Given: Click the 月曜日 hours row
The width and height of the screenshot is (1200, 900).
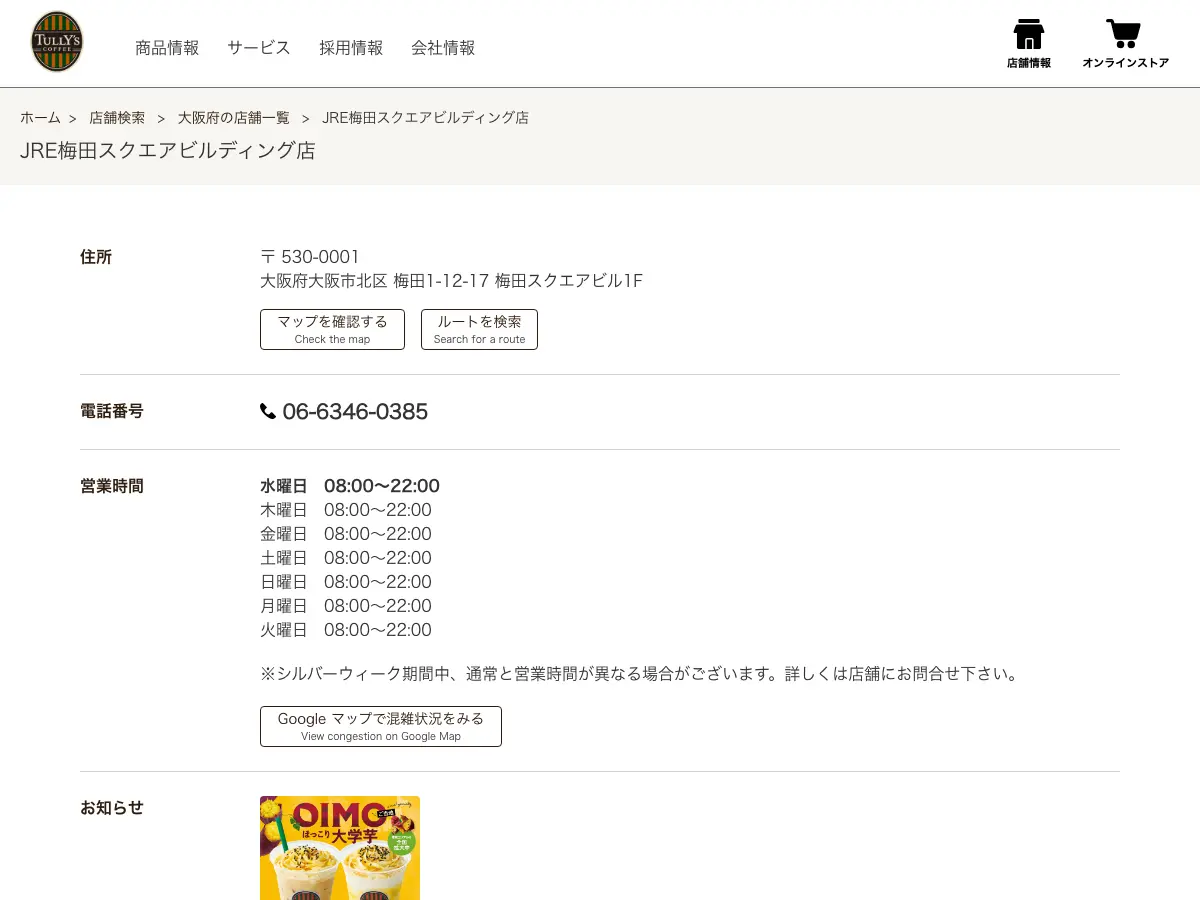Looking at the screenshot, I should [346, 606].
